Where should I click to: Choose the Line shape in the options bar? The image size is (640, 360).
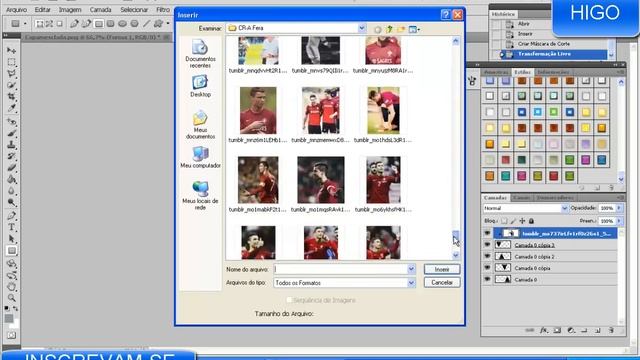147,24
